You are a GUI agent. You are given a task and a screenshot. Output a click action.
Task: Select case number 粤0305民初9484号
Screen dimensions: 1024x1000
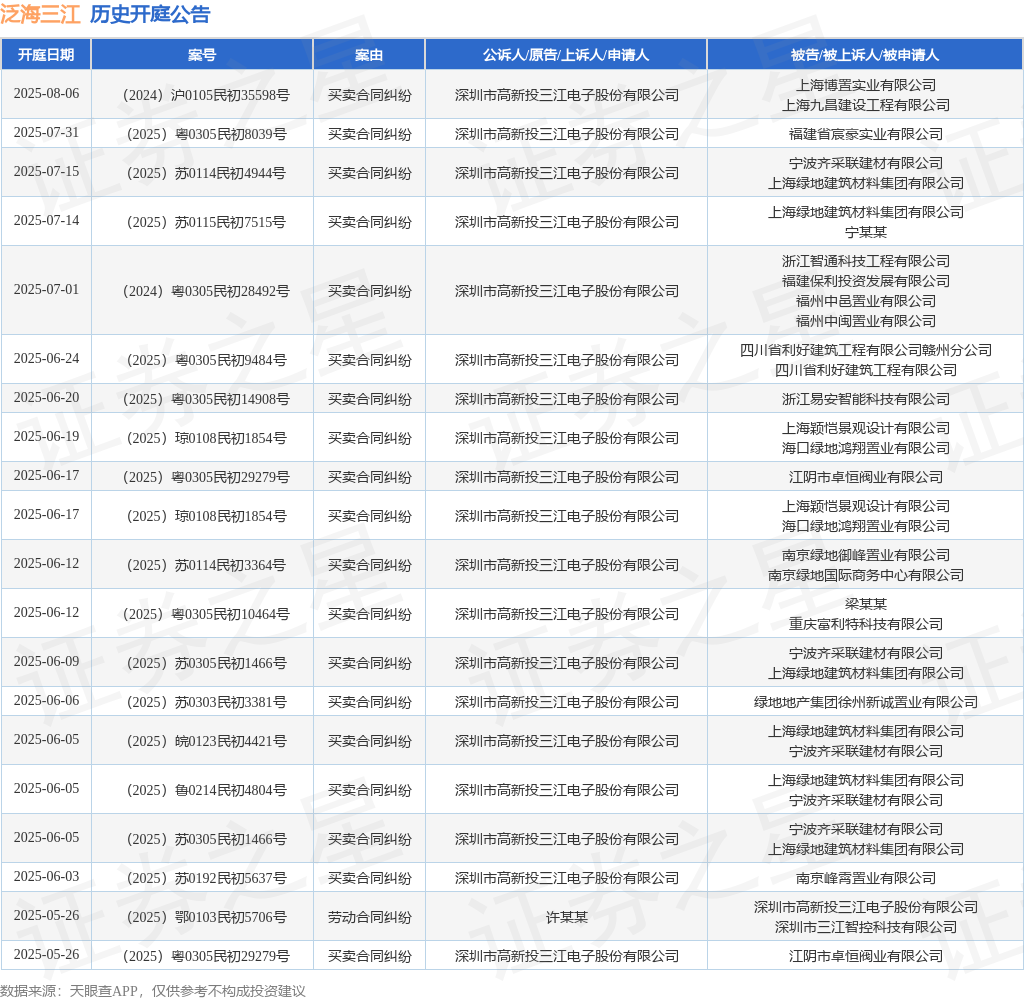pyautogui.click(x=206, y=360)
